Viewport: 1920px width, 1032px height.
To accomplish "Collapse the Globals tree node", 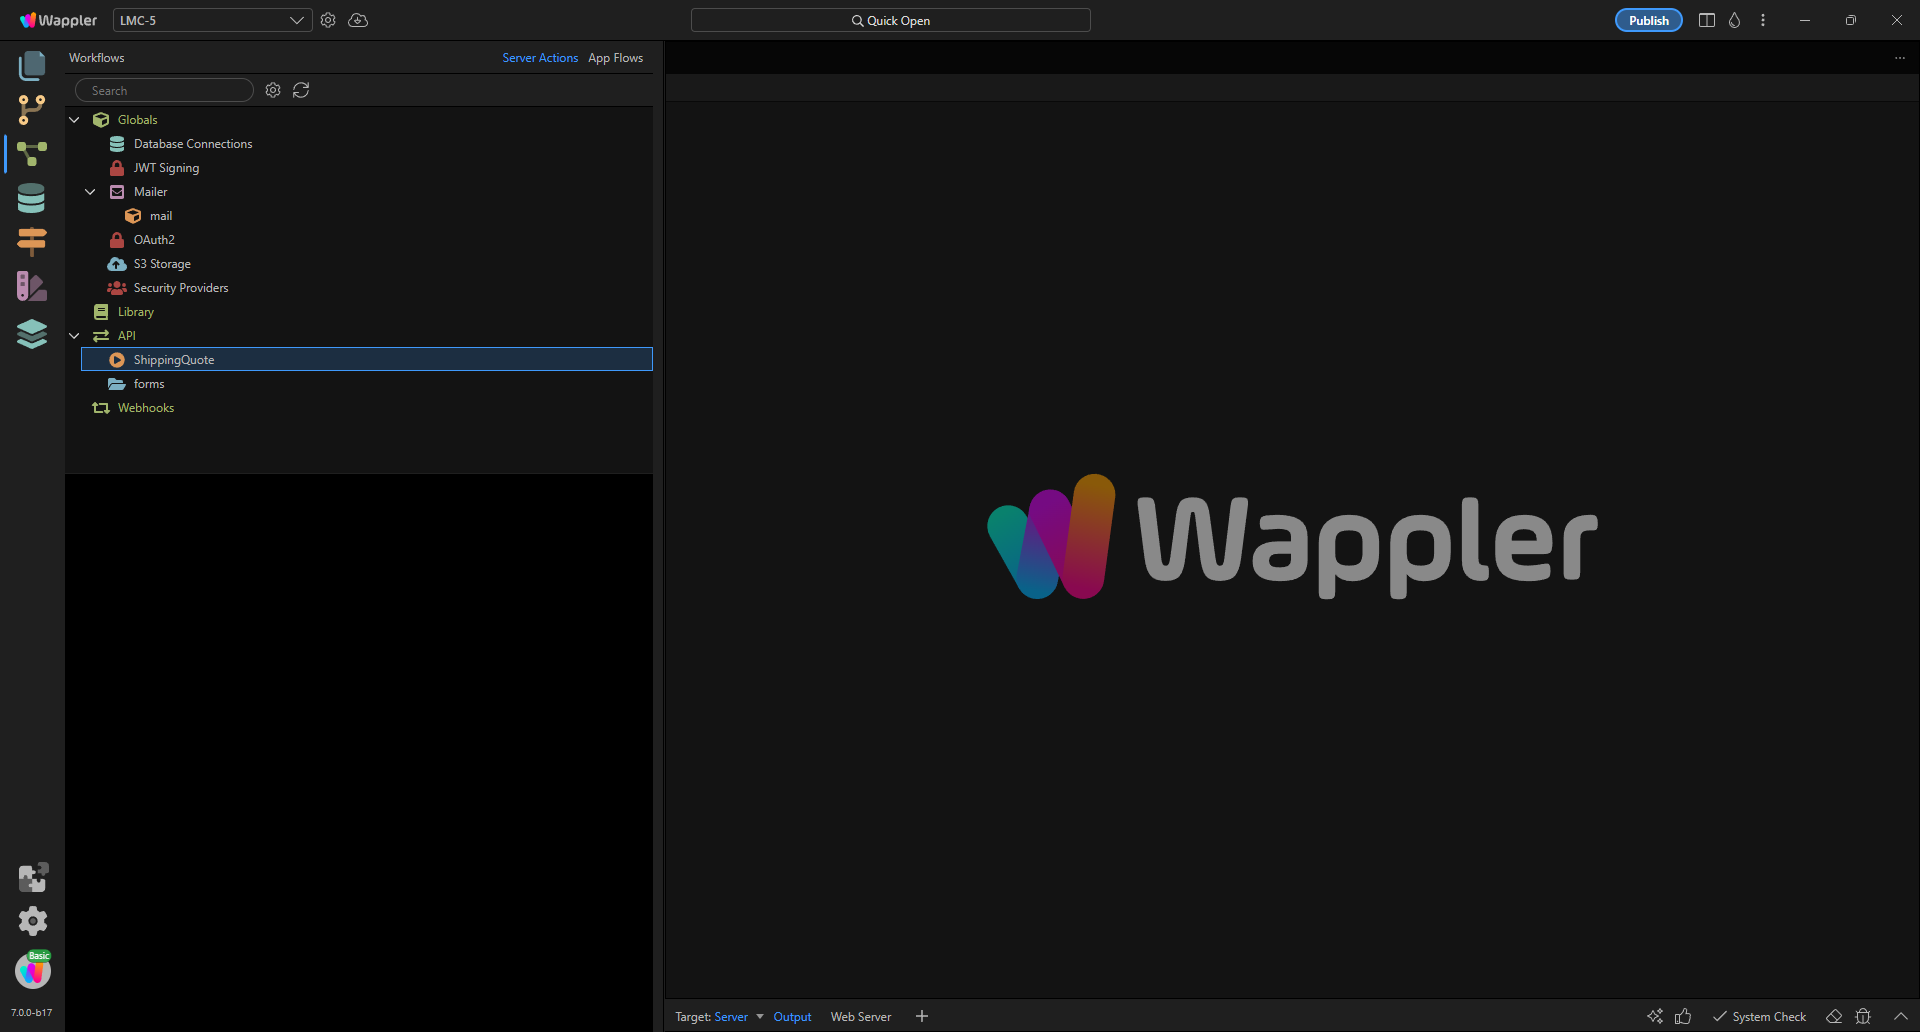I will pyautogui.click(x=74, y=120).
